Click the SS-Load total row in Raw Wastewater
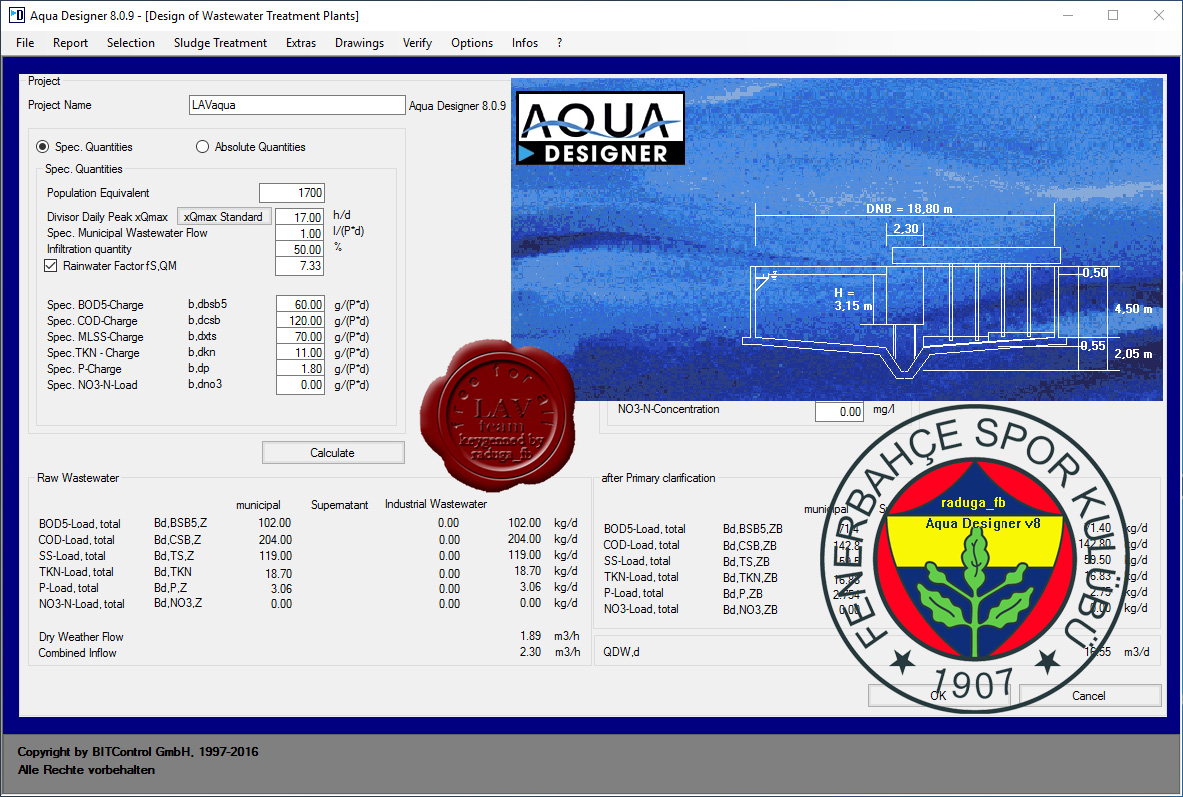 pyautogui.click(x=308, y=555)
